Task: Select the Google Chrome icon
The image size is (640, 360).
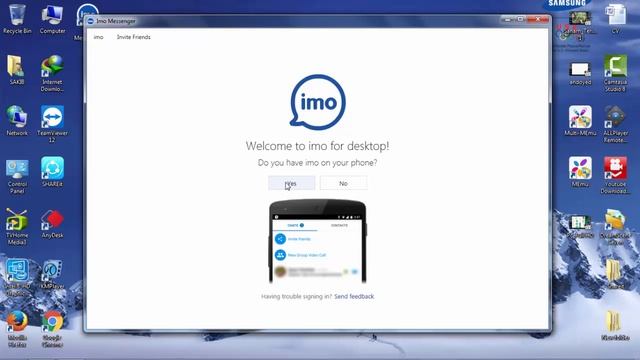Action: click(x=52, y=329)
